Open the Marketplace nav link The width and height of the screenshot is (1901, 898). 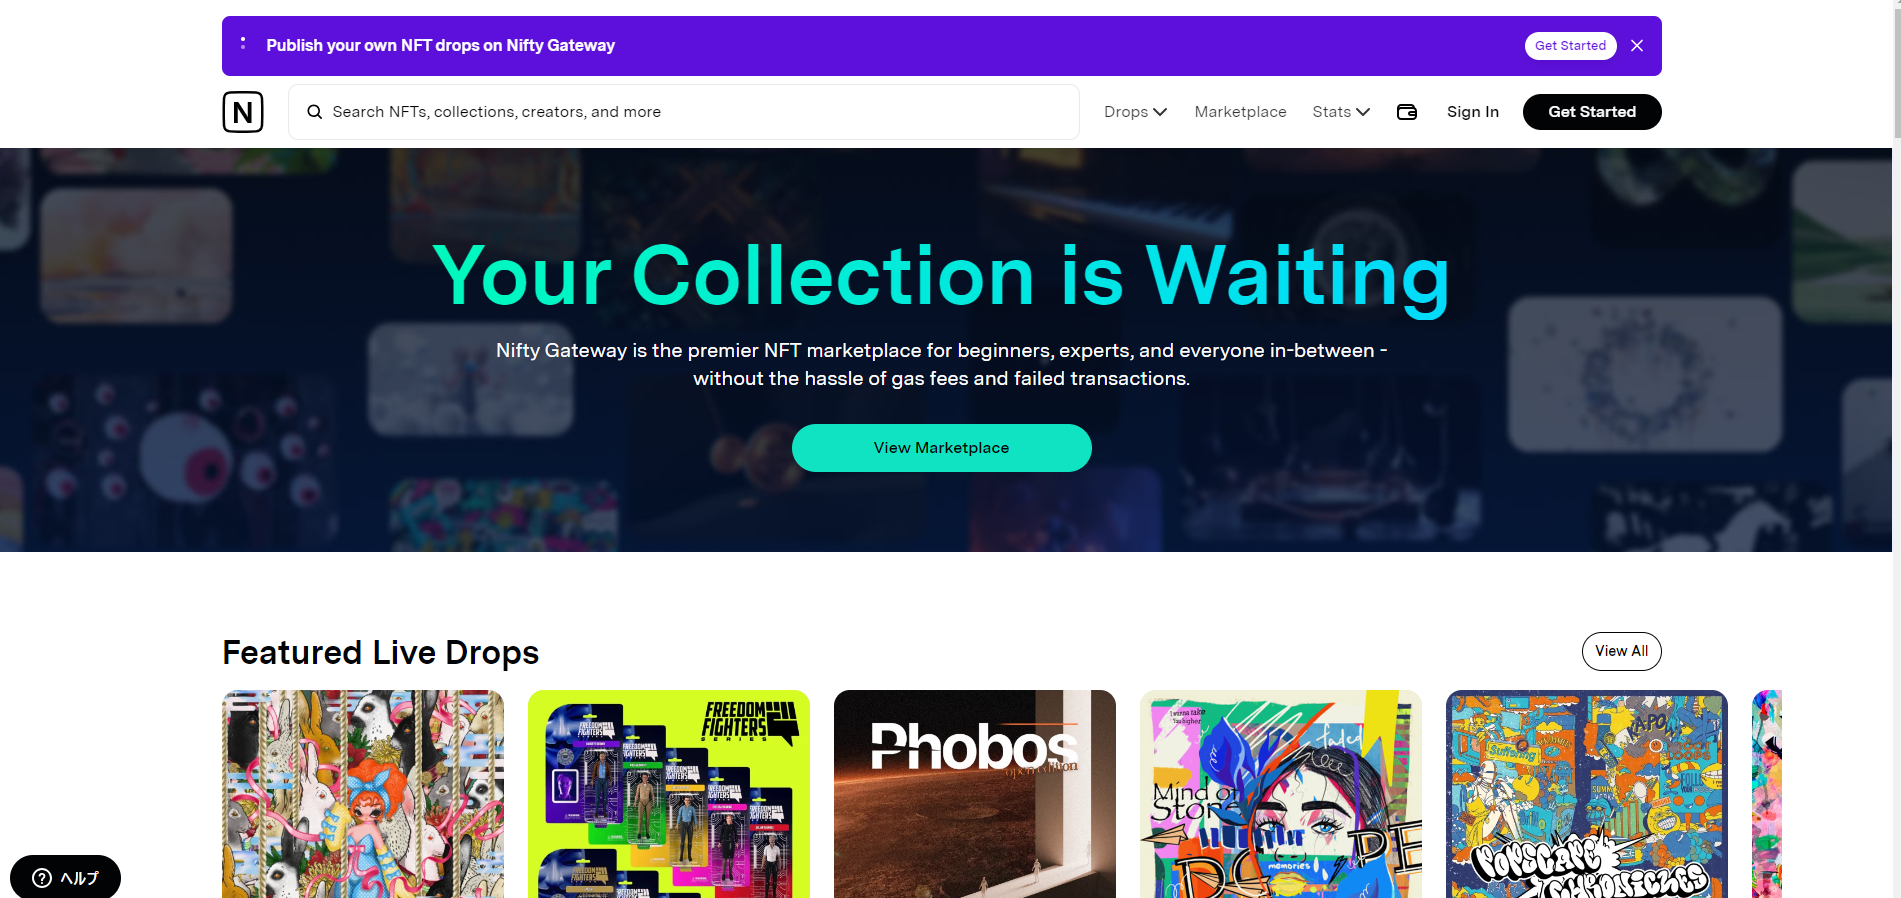click(1240, 112)
